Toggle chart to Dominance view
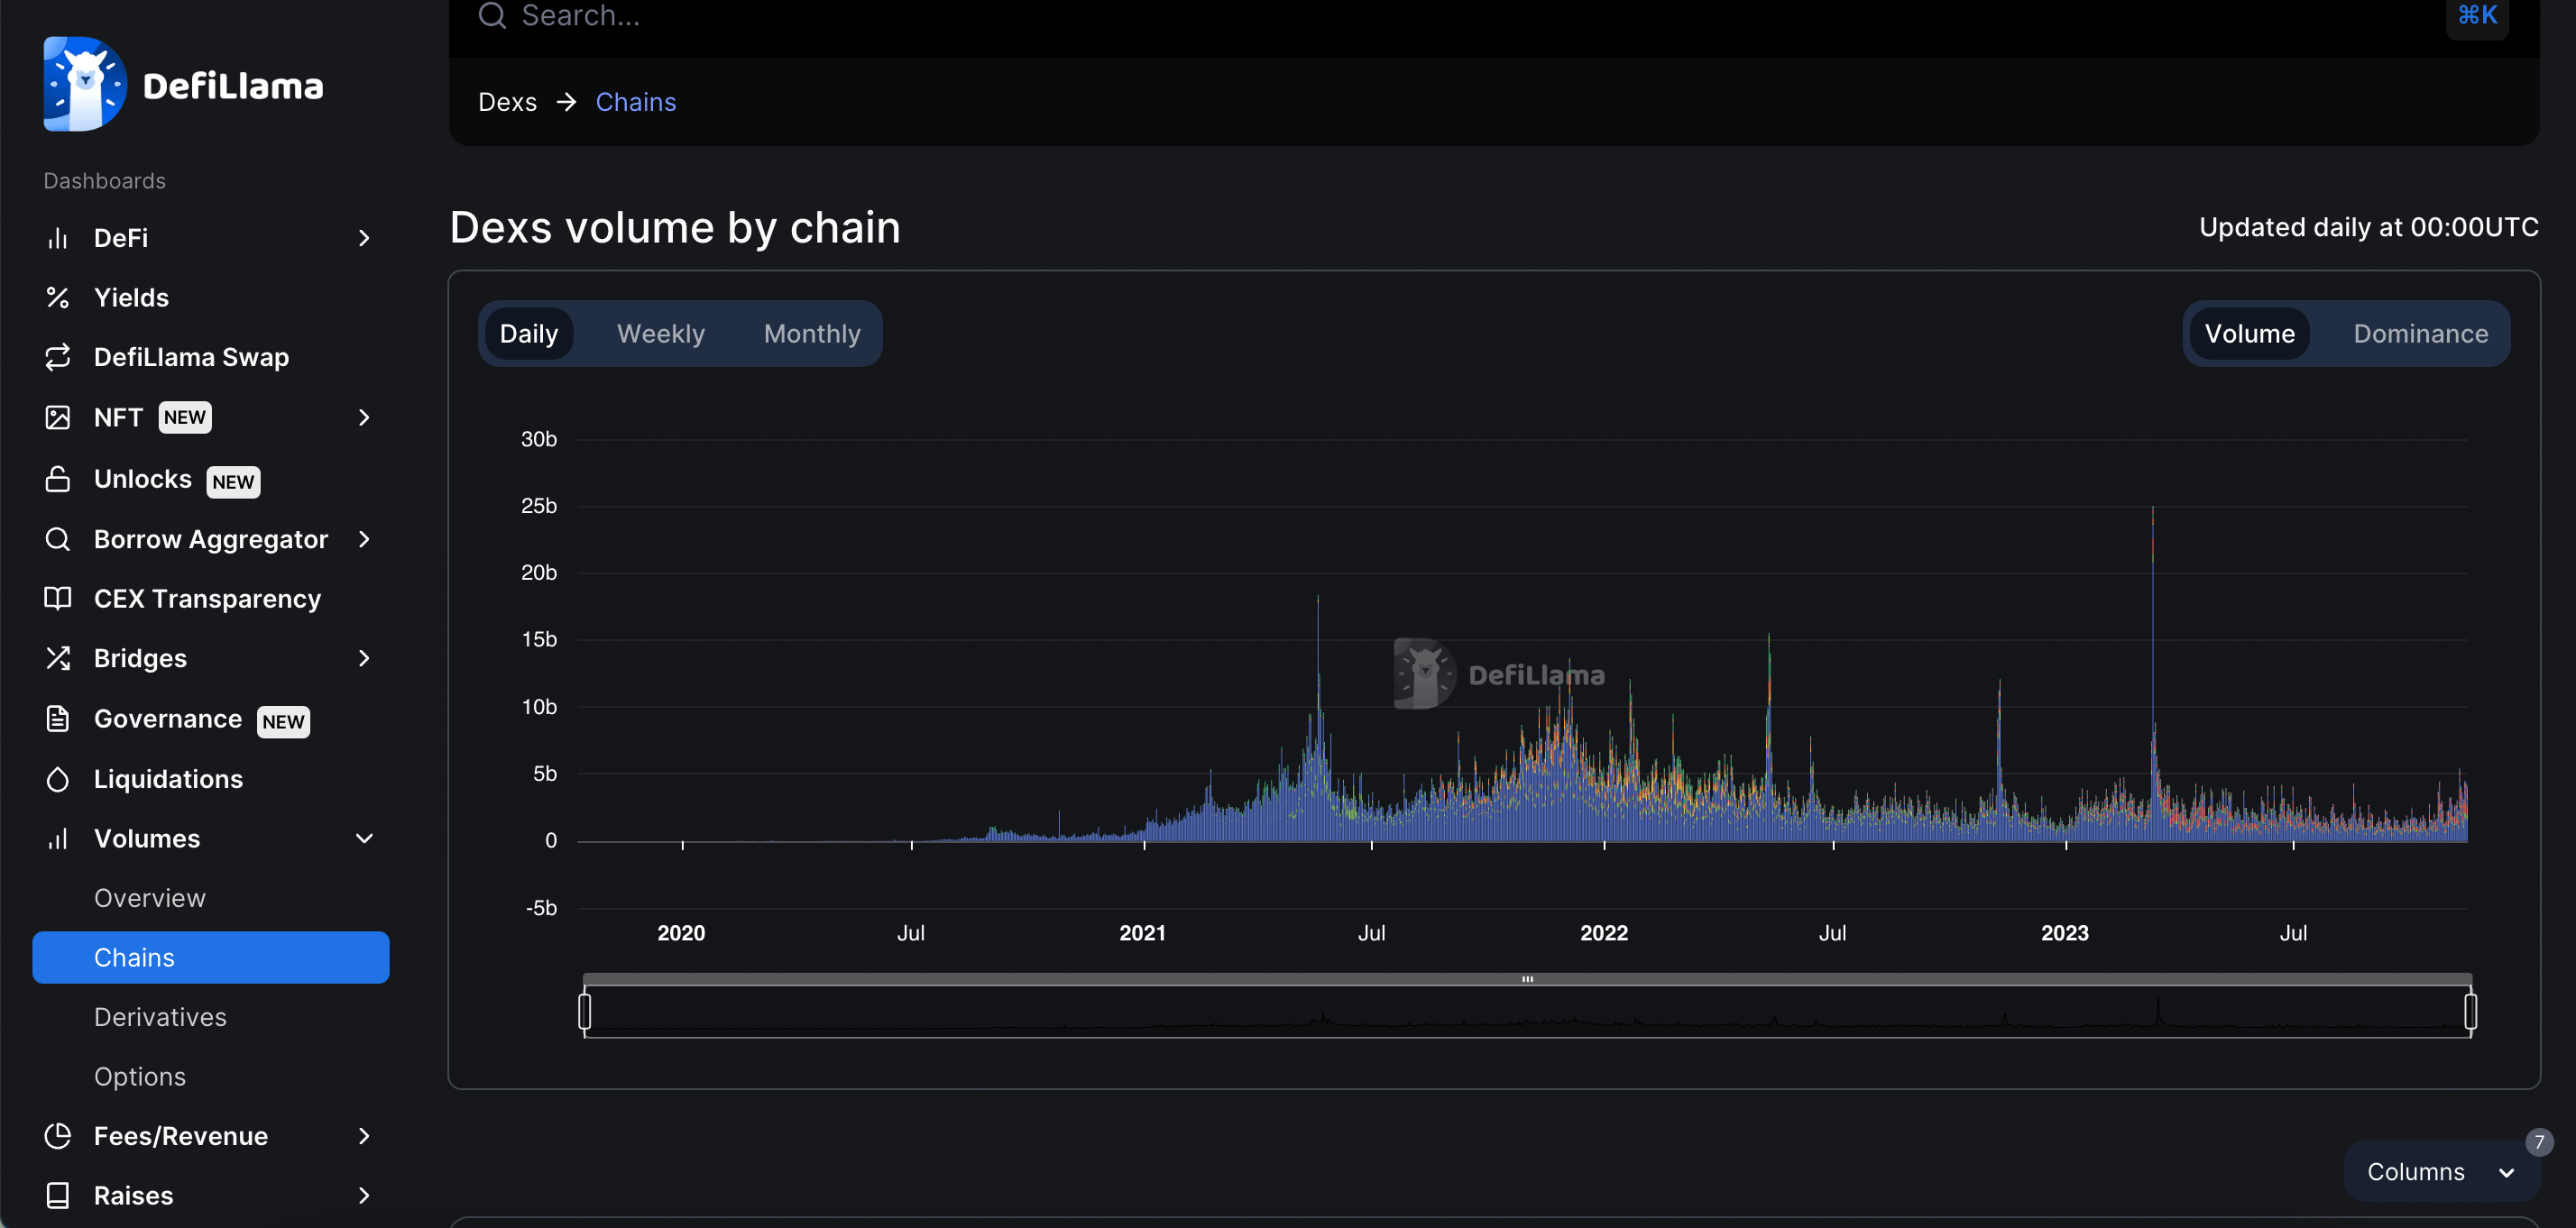This screenshot has width=2576, height=1228. [x=2420, y=333]
